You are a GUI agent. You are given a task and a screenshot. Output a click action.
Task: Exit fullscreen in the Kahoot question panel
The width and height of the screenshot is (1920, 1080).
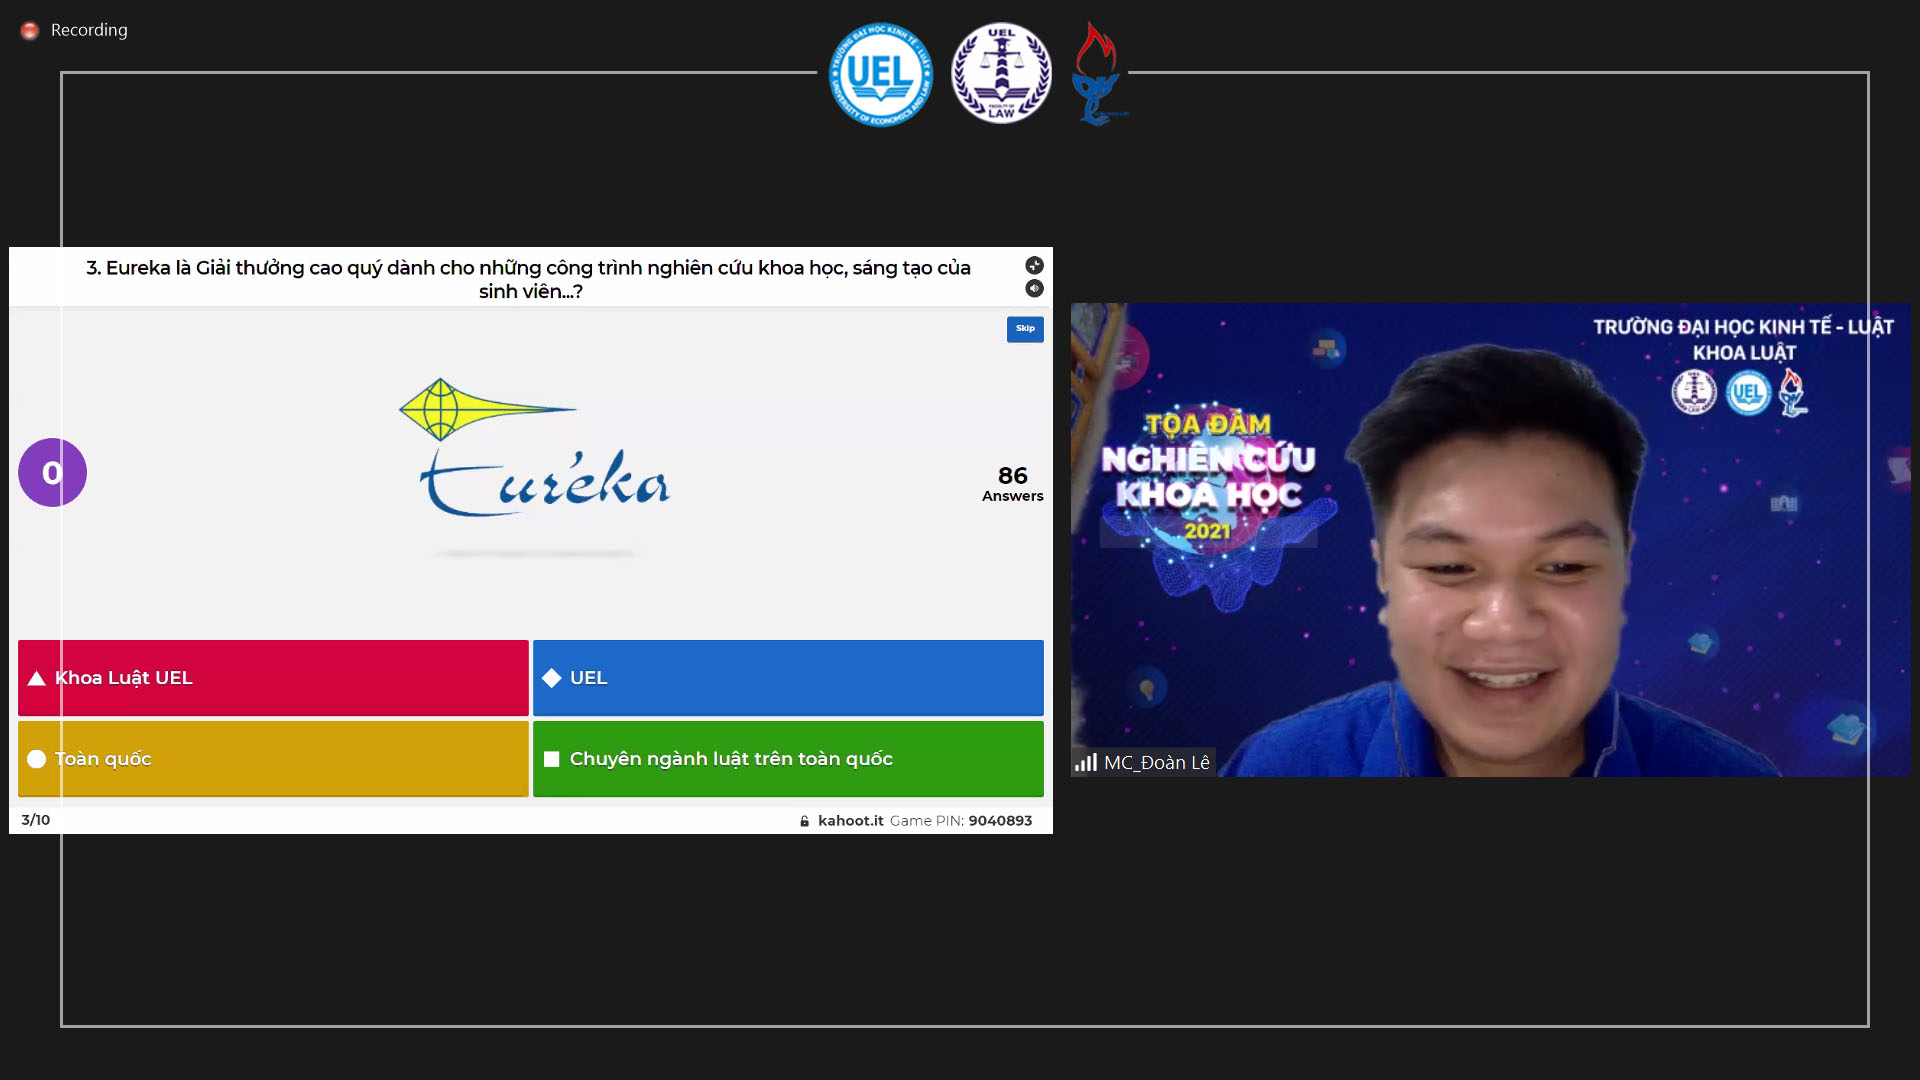1034,265
